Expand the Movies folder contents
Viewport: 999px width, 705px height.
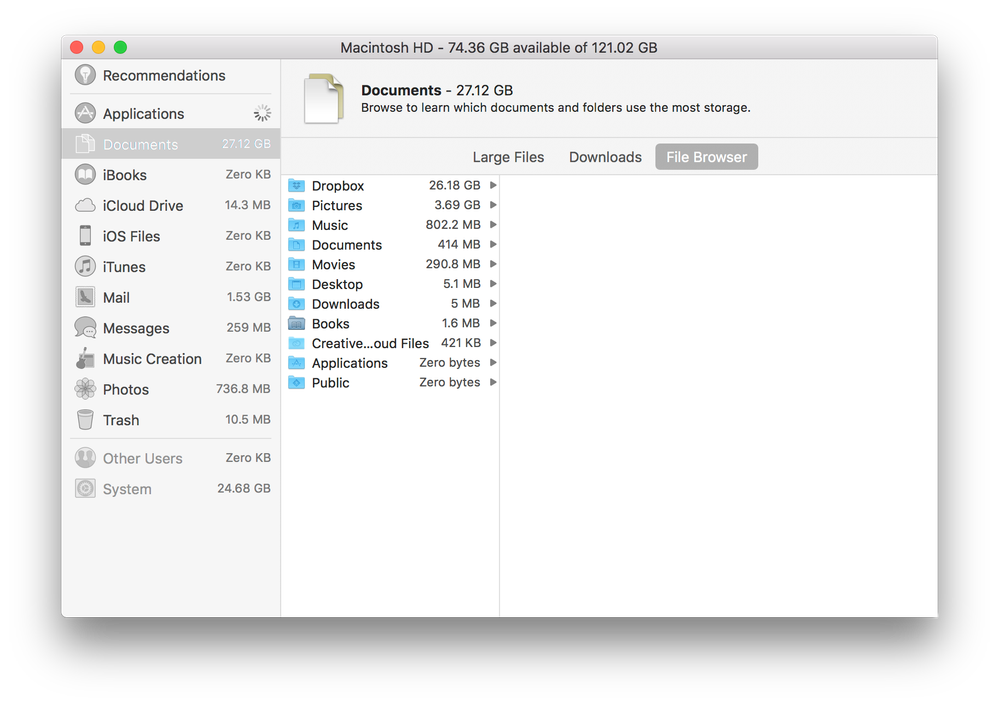pos(491,264)
